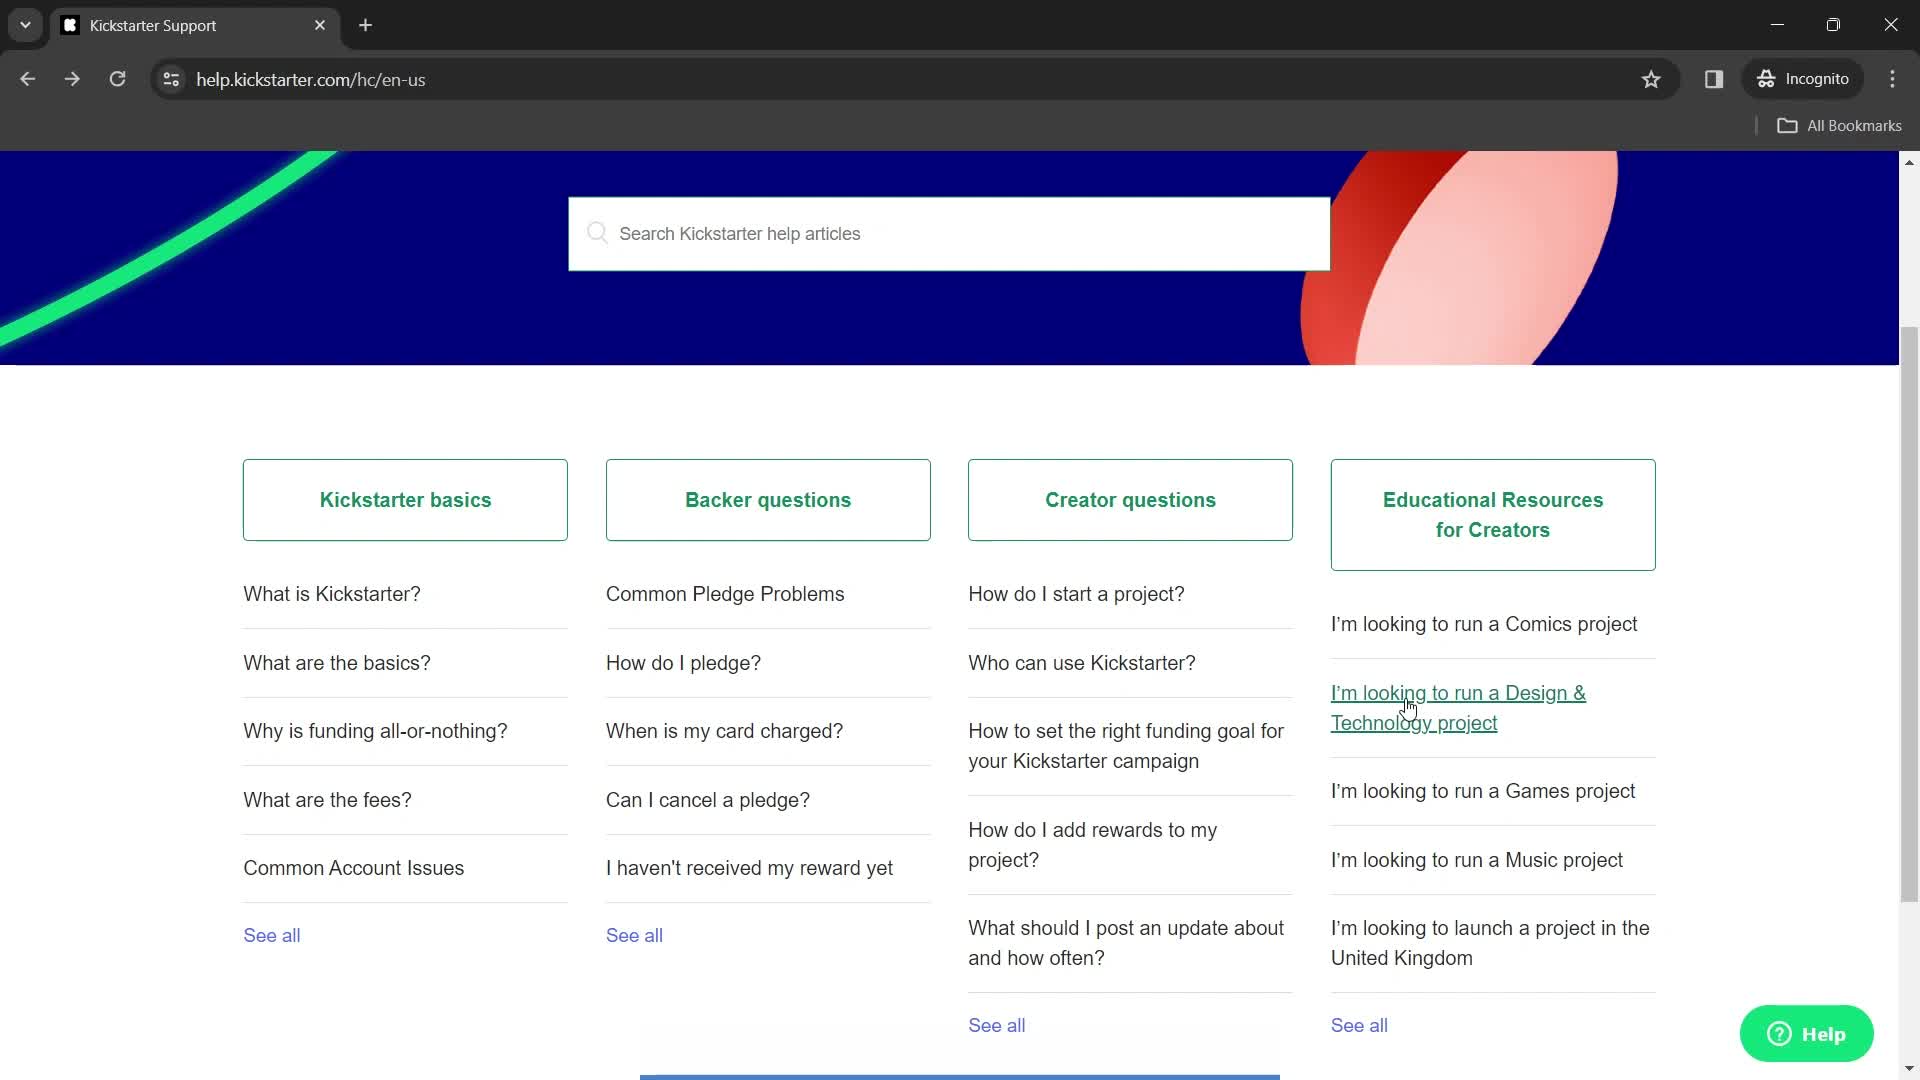Click the scrollbar down arrow
The height and width of the screenshot is (1080, 1920).
pyautogui.click(x=1909, y=1070)
